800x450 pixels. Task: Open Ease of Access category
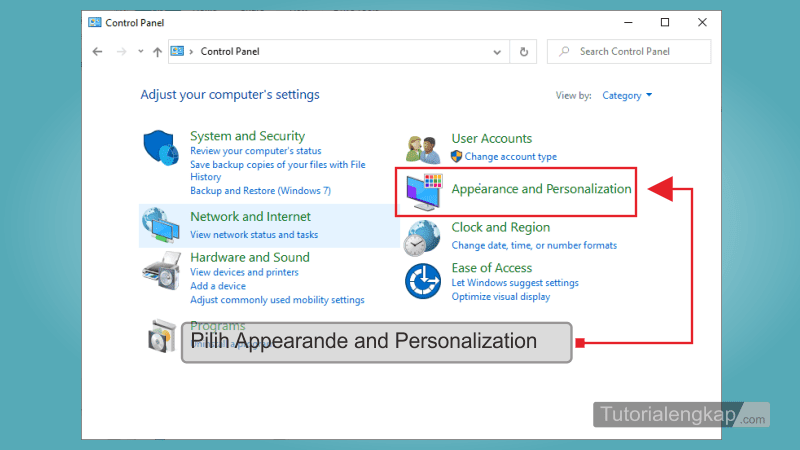click(491, 268)
